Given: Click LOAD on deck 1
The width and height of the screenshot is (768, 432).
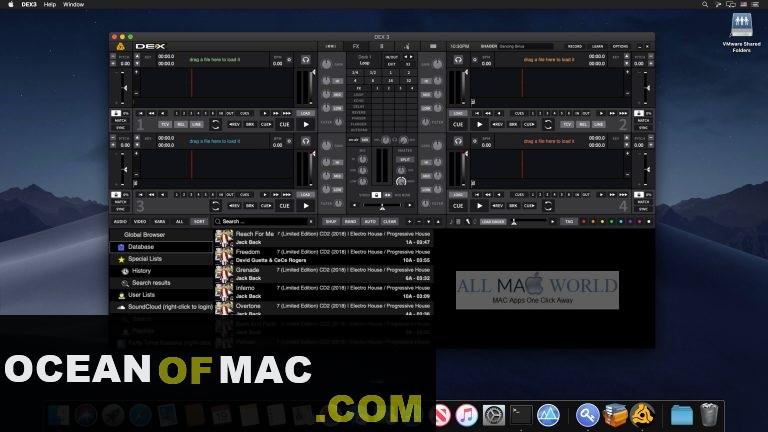Looking at the screenshot, I should click(x=306, y=113).
